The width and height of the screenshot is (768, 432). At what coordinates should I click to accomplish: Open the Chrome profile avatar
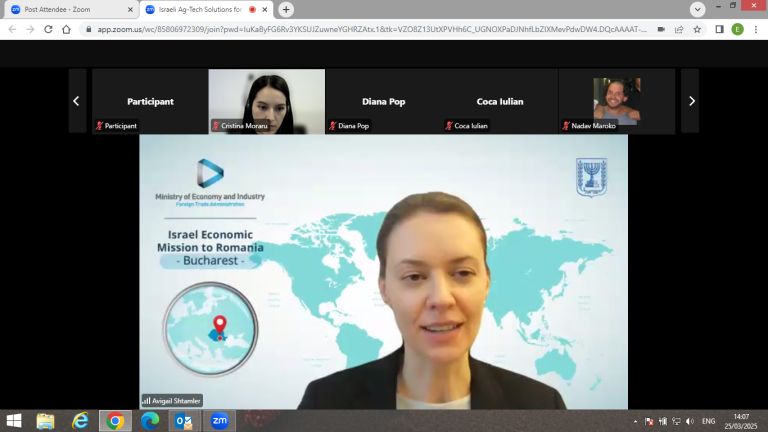point(738,29)
